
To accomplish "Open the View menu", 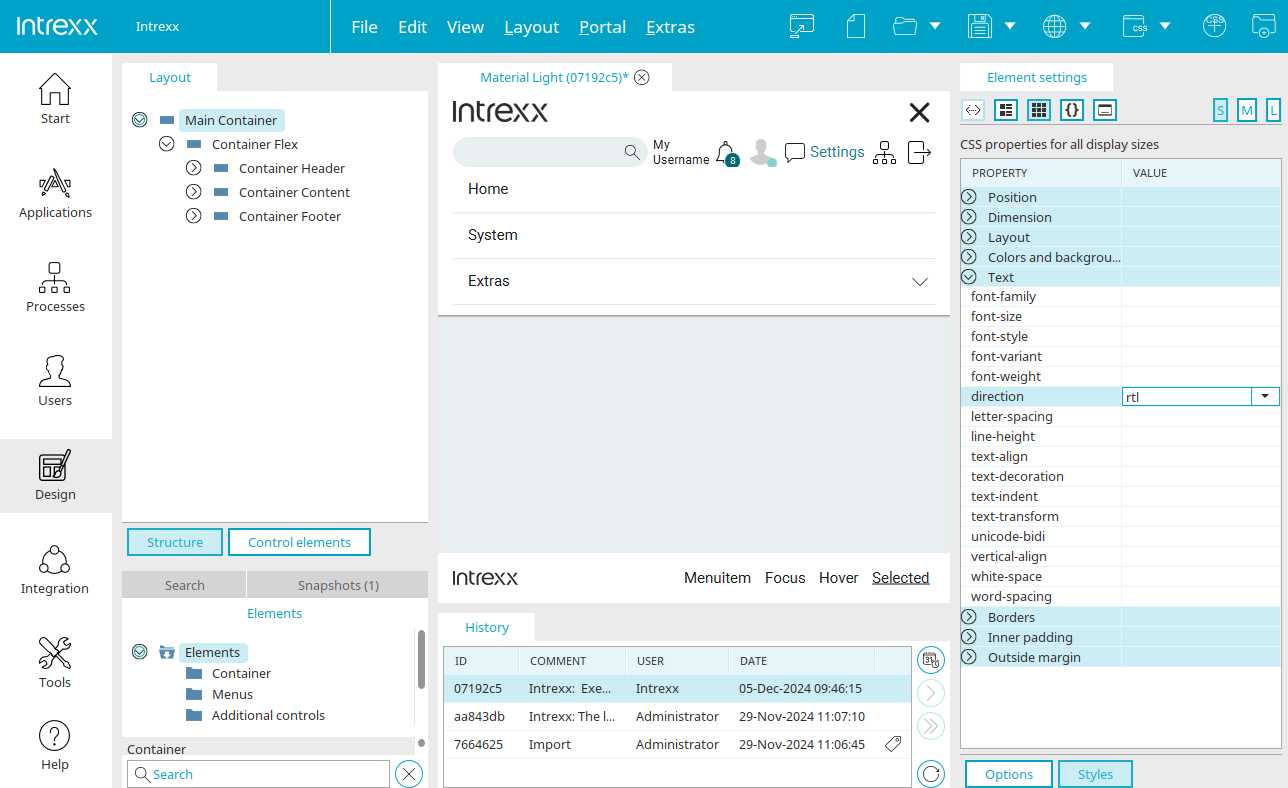I will point(465,27).
